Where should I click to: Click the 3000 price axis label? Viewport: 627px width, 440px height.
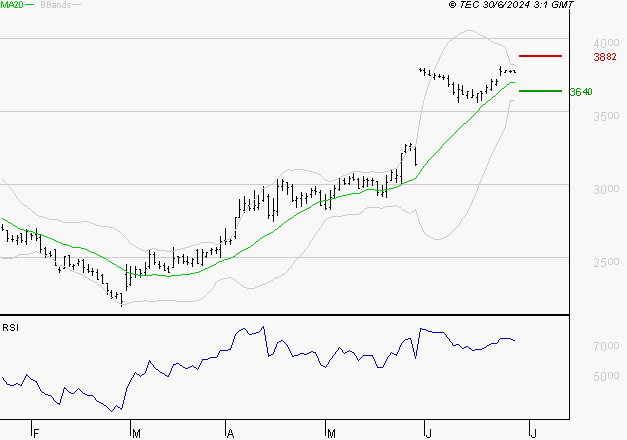click(606, 189)
